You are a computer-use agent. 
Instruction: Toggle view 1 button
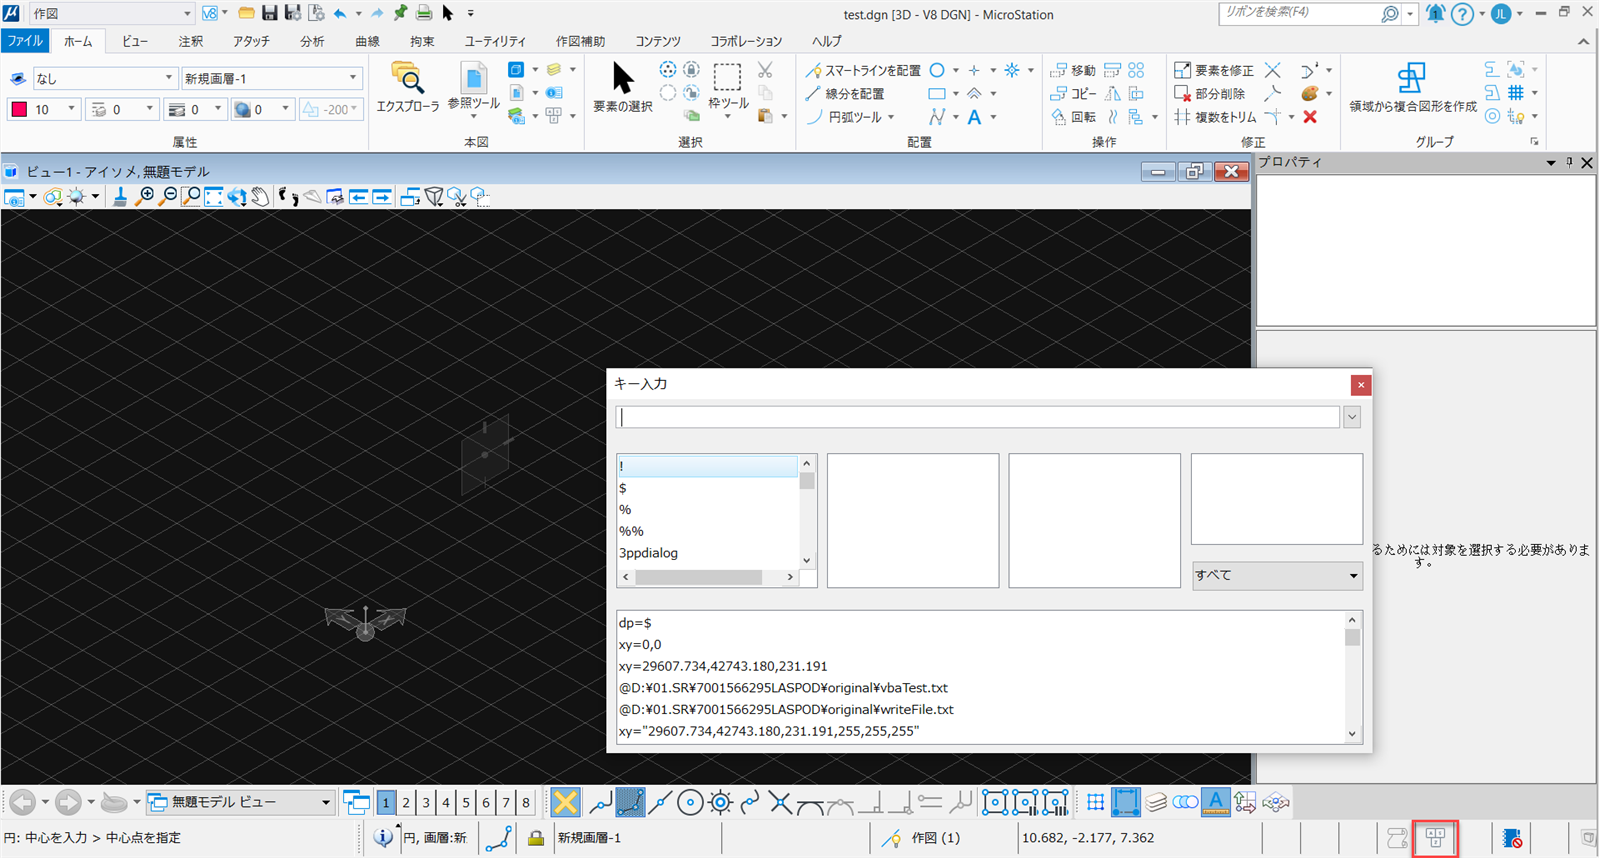coord(386,802)
